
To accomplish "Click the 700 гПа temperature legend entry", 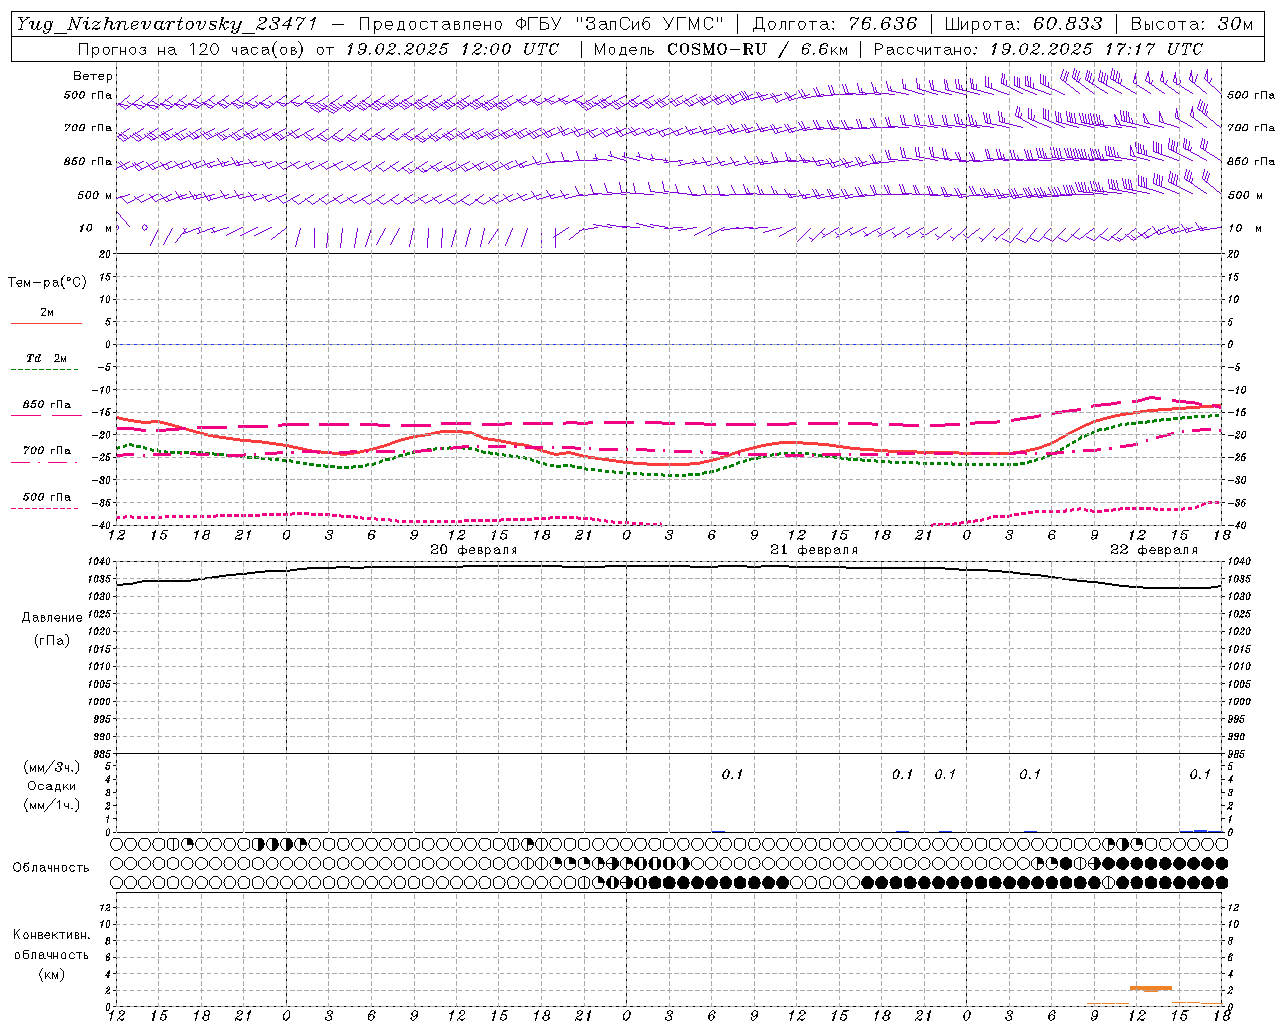I will [46, 451].
